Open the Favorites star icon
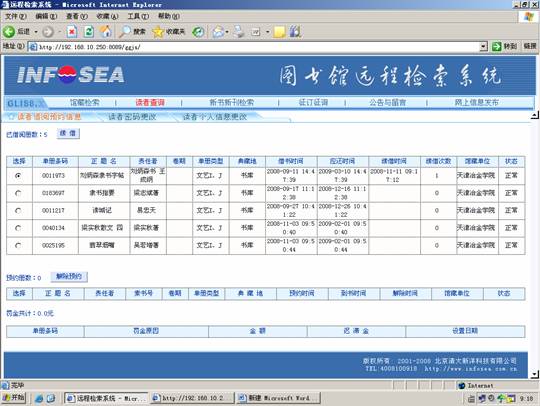This screenshot has height=406, width=540. click(158, 32)
